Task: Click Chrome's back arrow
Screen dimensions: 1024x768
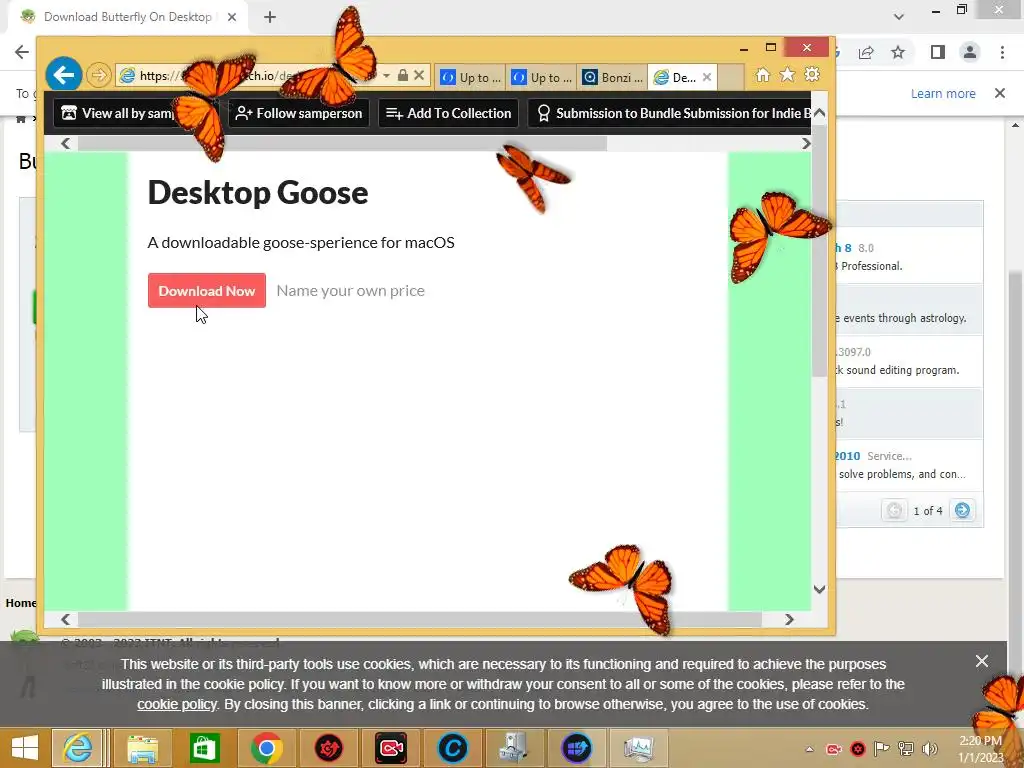Action: 22,52
